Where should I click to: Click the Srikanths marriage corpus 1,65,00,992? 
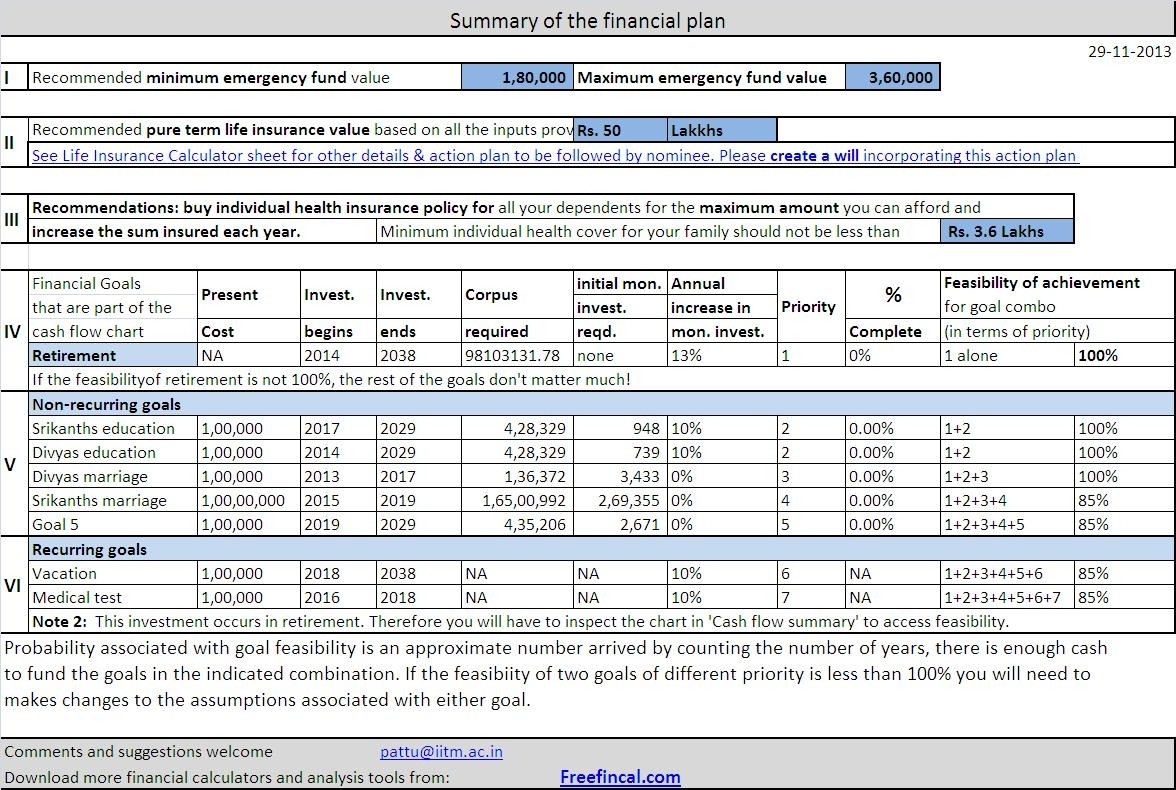pos(520,499)
